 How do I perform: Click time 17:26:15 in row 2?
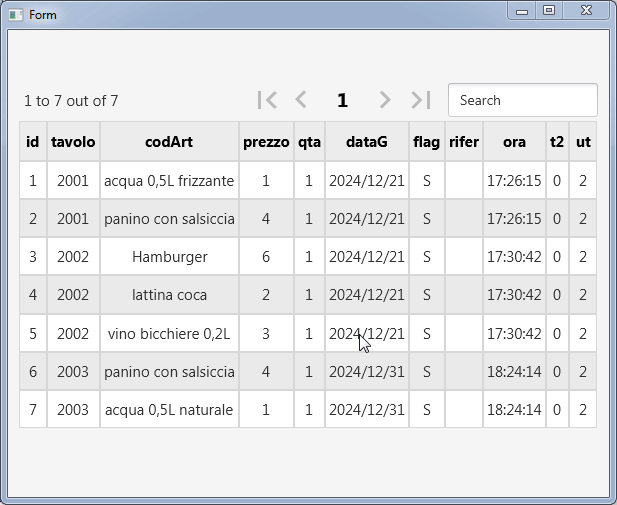(x=514, y=218)
